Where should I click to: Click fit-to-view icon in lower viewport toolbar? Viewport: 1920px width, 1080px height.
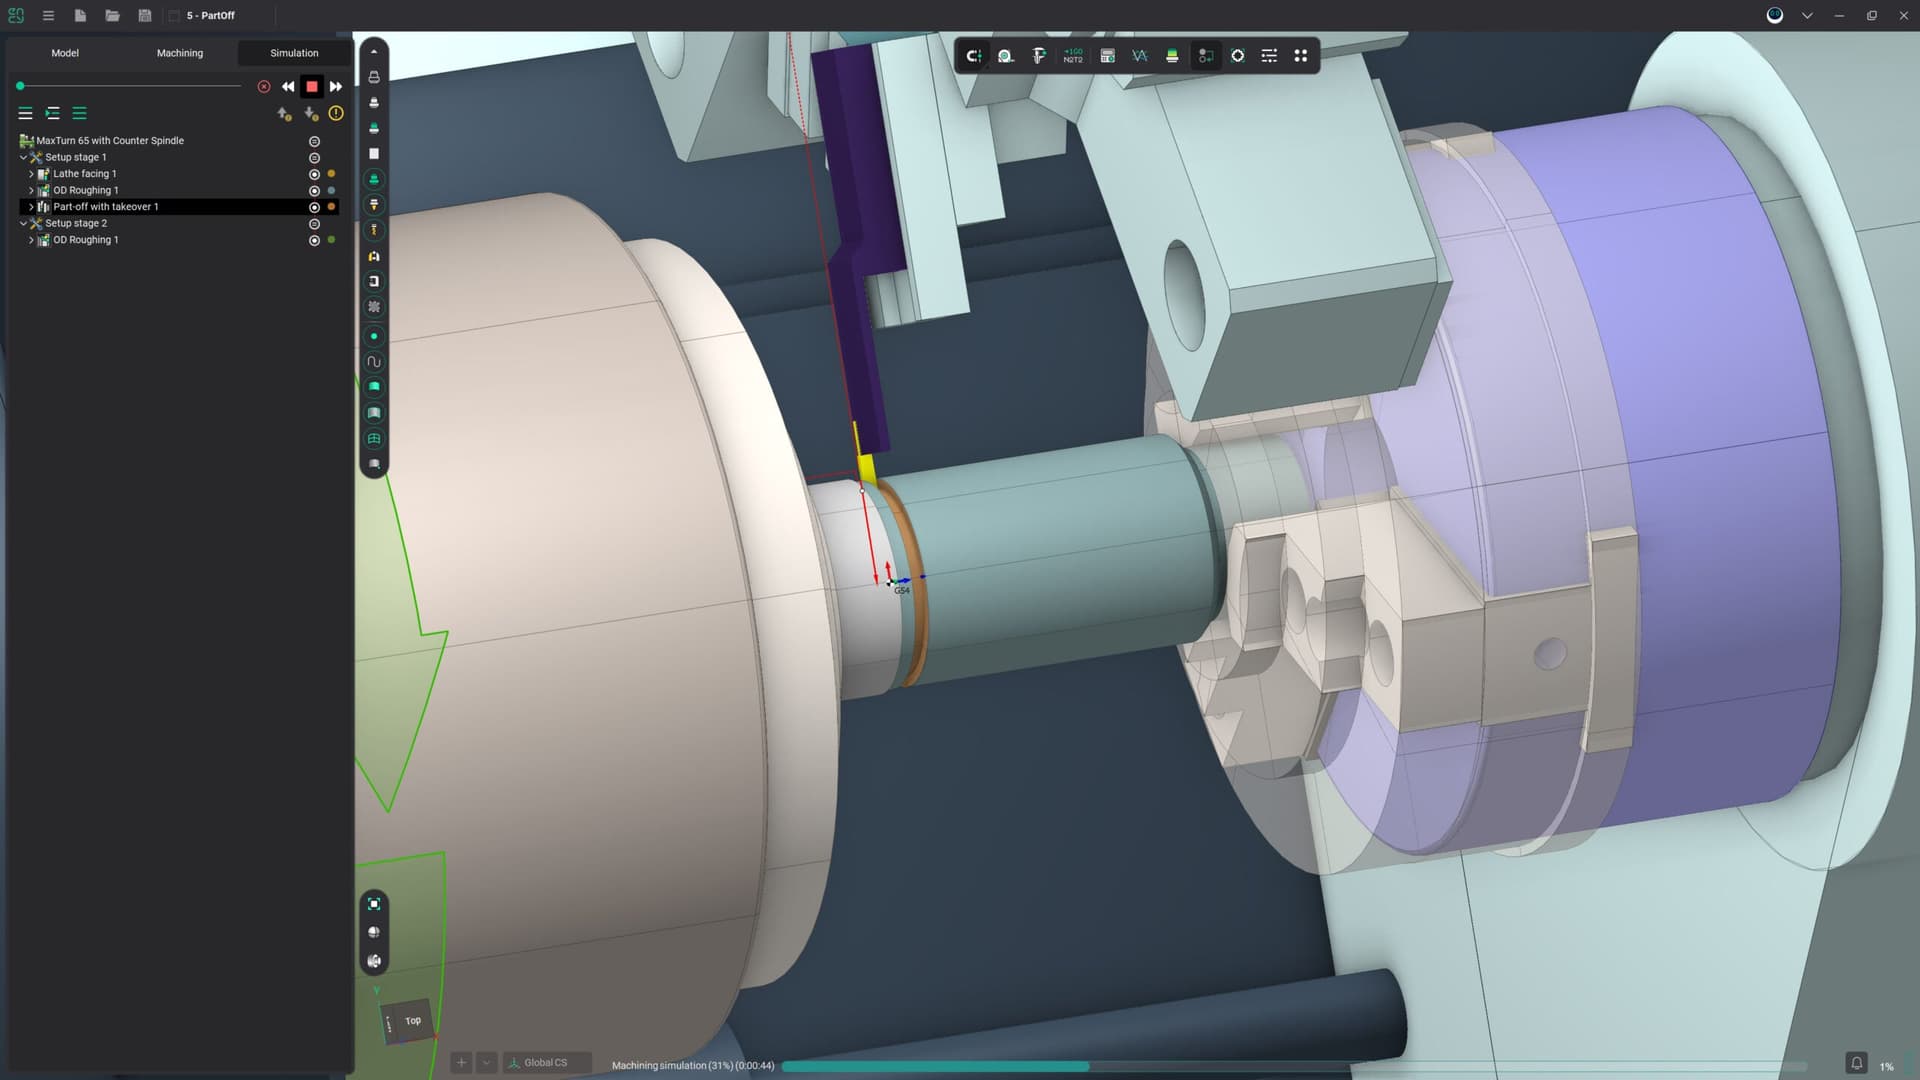pyautogui.click(x=374, y=904)
